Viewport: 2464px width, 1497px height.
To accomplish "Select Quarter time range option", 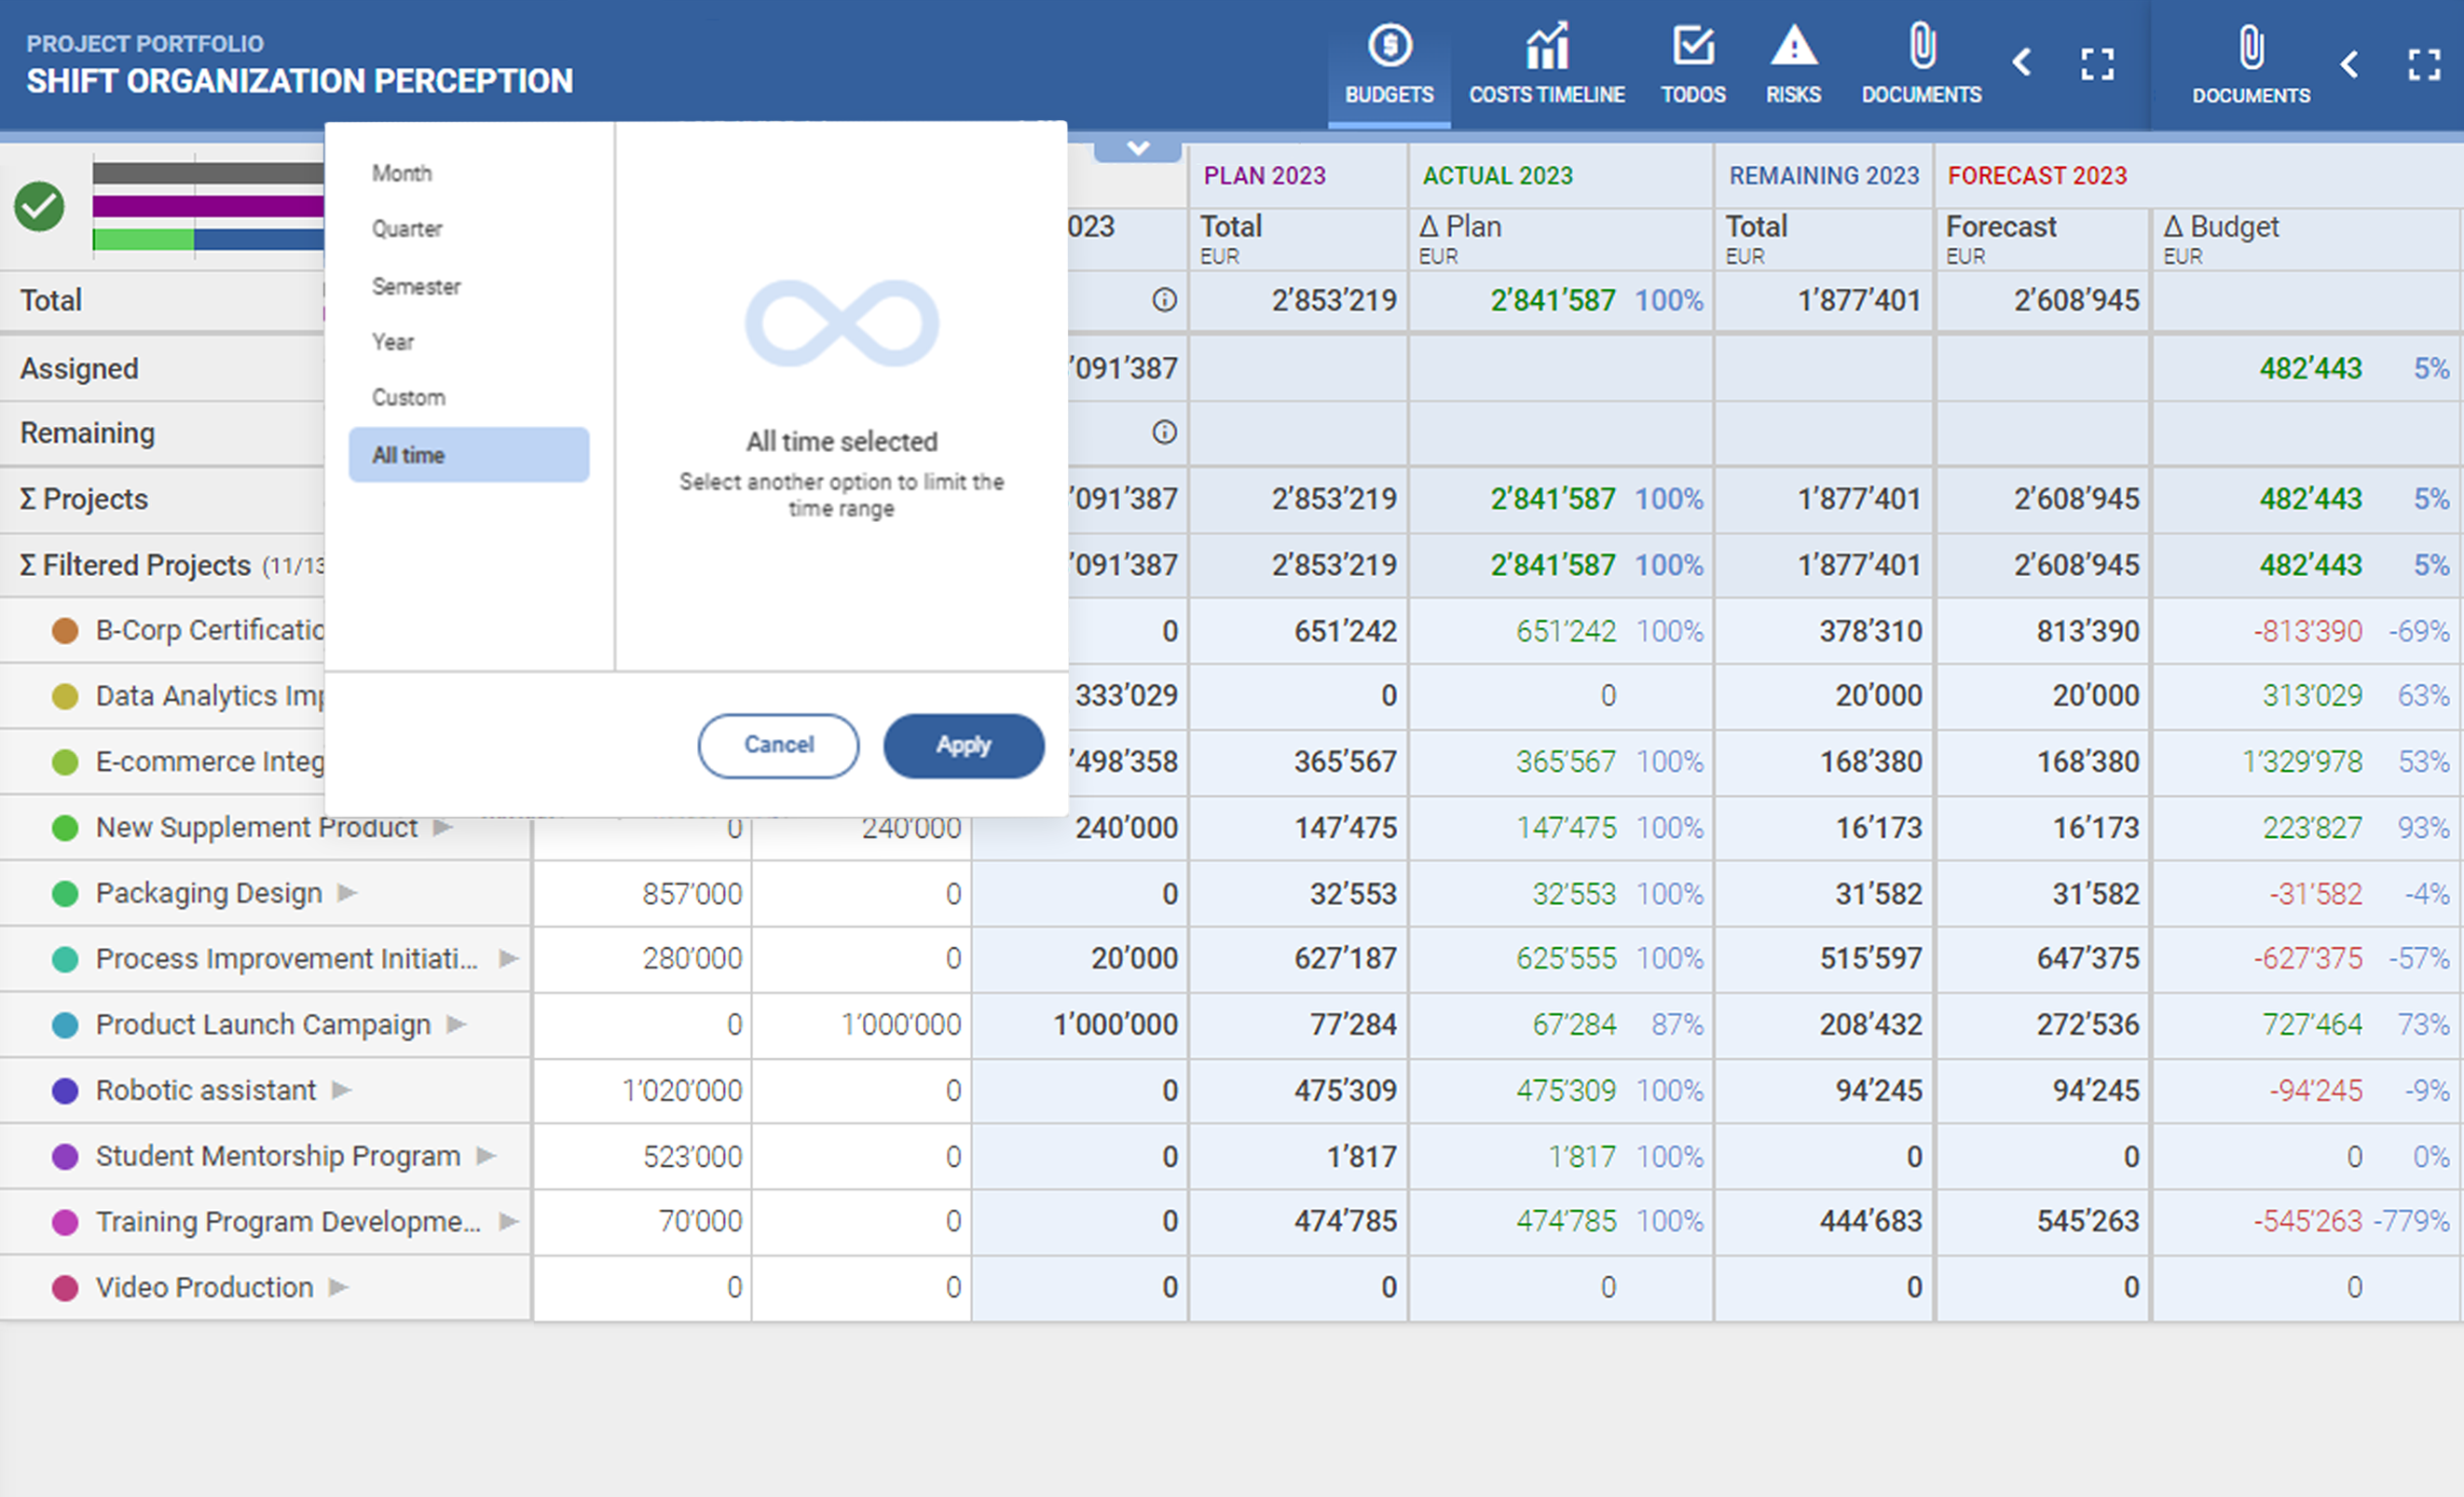I will tap(468, 229).
